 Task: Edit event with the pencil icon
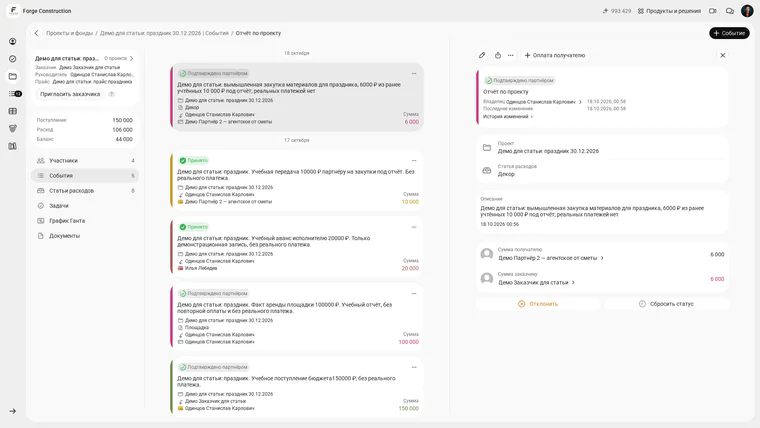482,55
